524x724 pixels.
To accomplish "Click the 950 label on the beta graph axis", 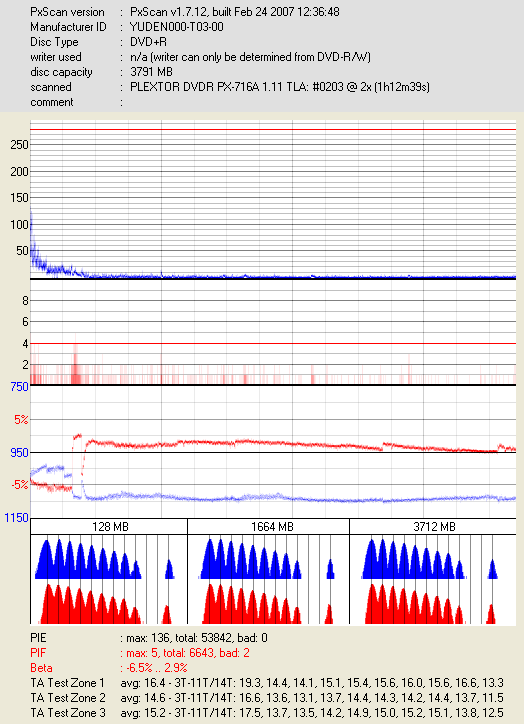I will tap(19, 452).
